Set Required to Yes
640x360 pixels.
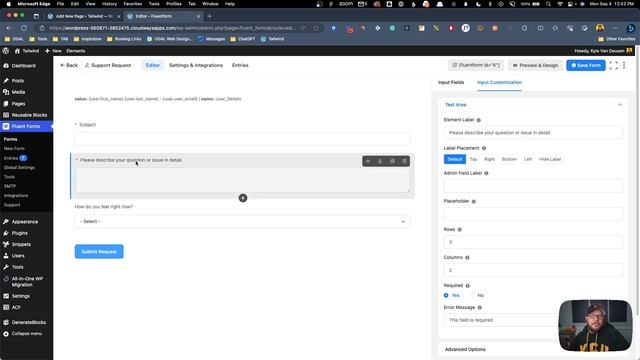[x=452, y=296]
